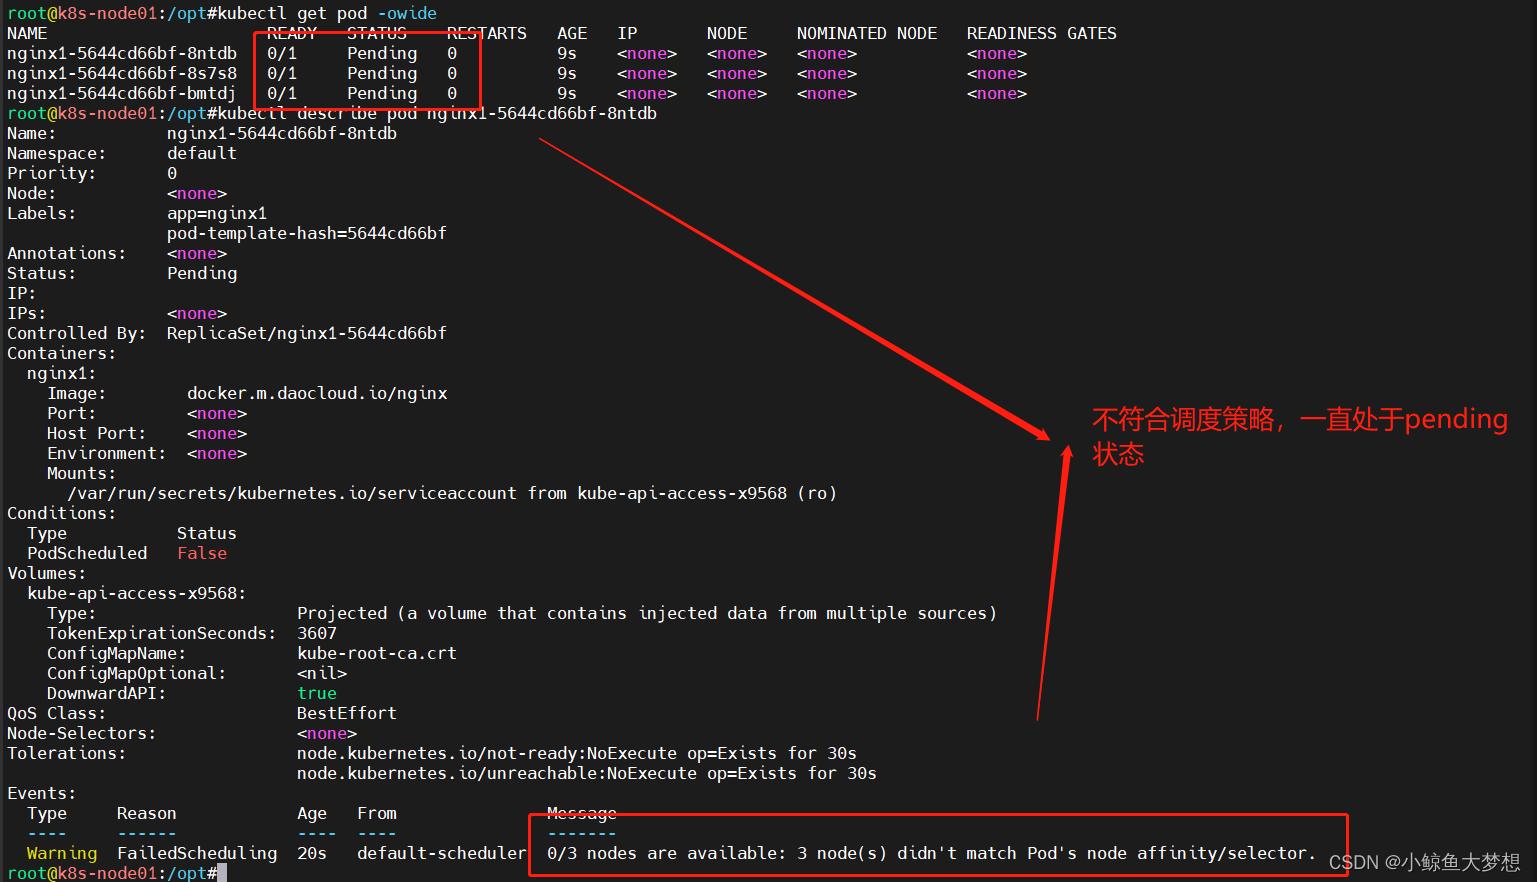Click the image 'docker.m.daocloud.io/nginx'

pyautogui.click(x=317, y=393)
